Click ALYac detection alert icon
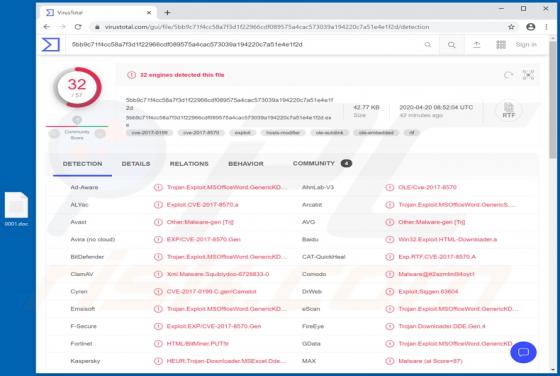The image size is (560, 376). 158,205
